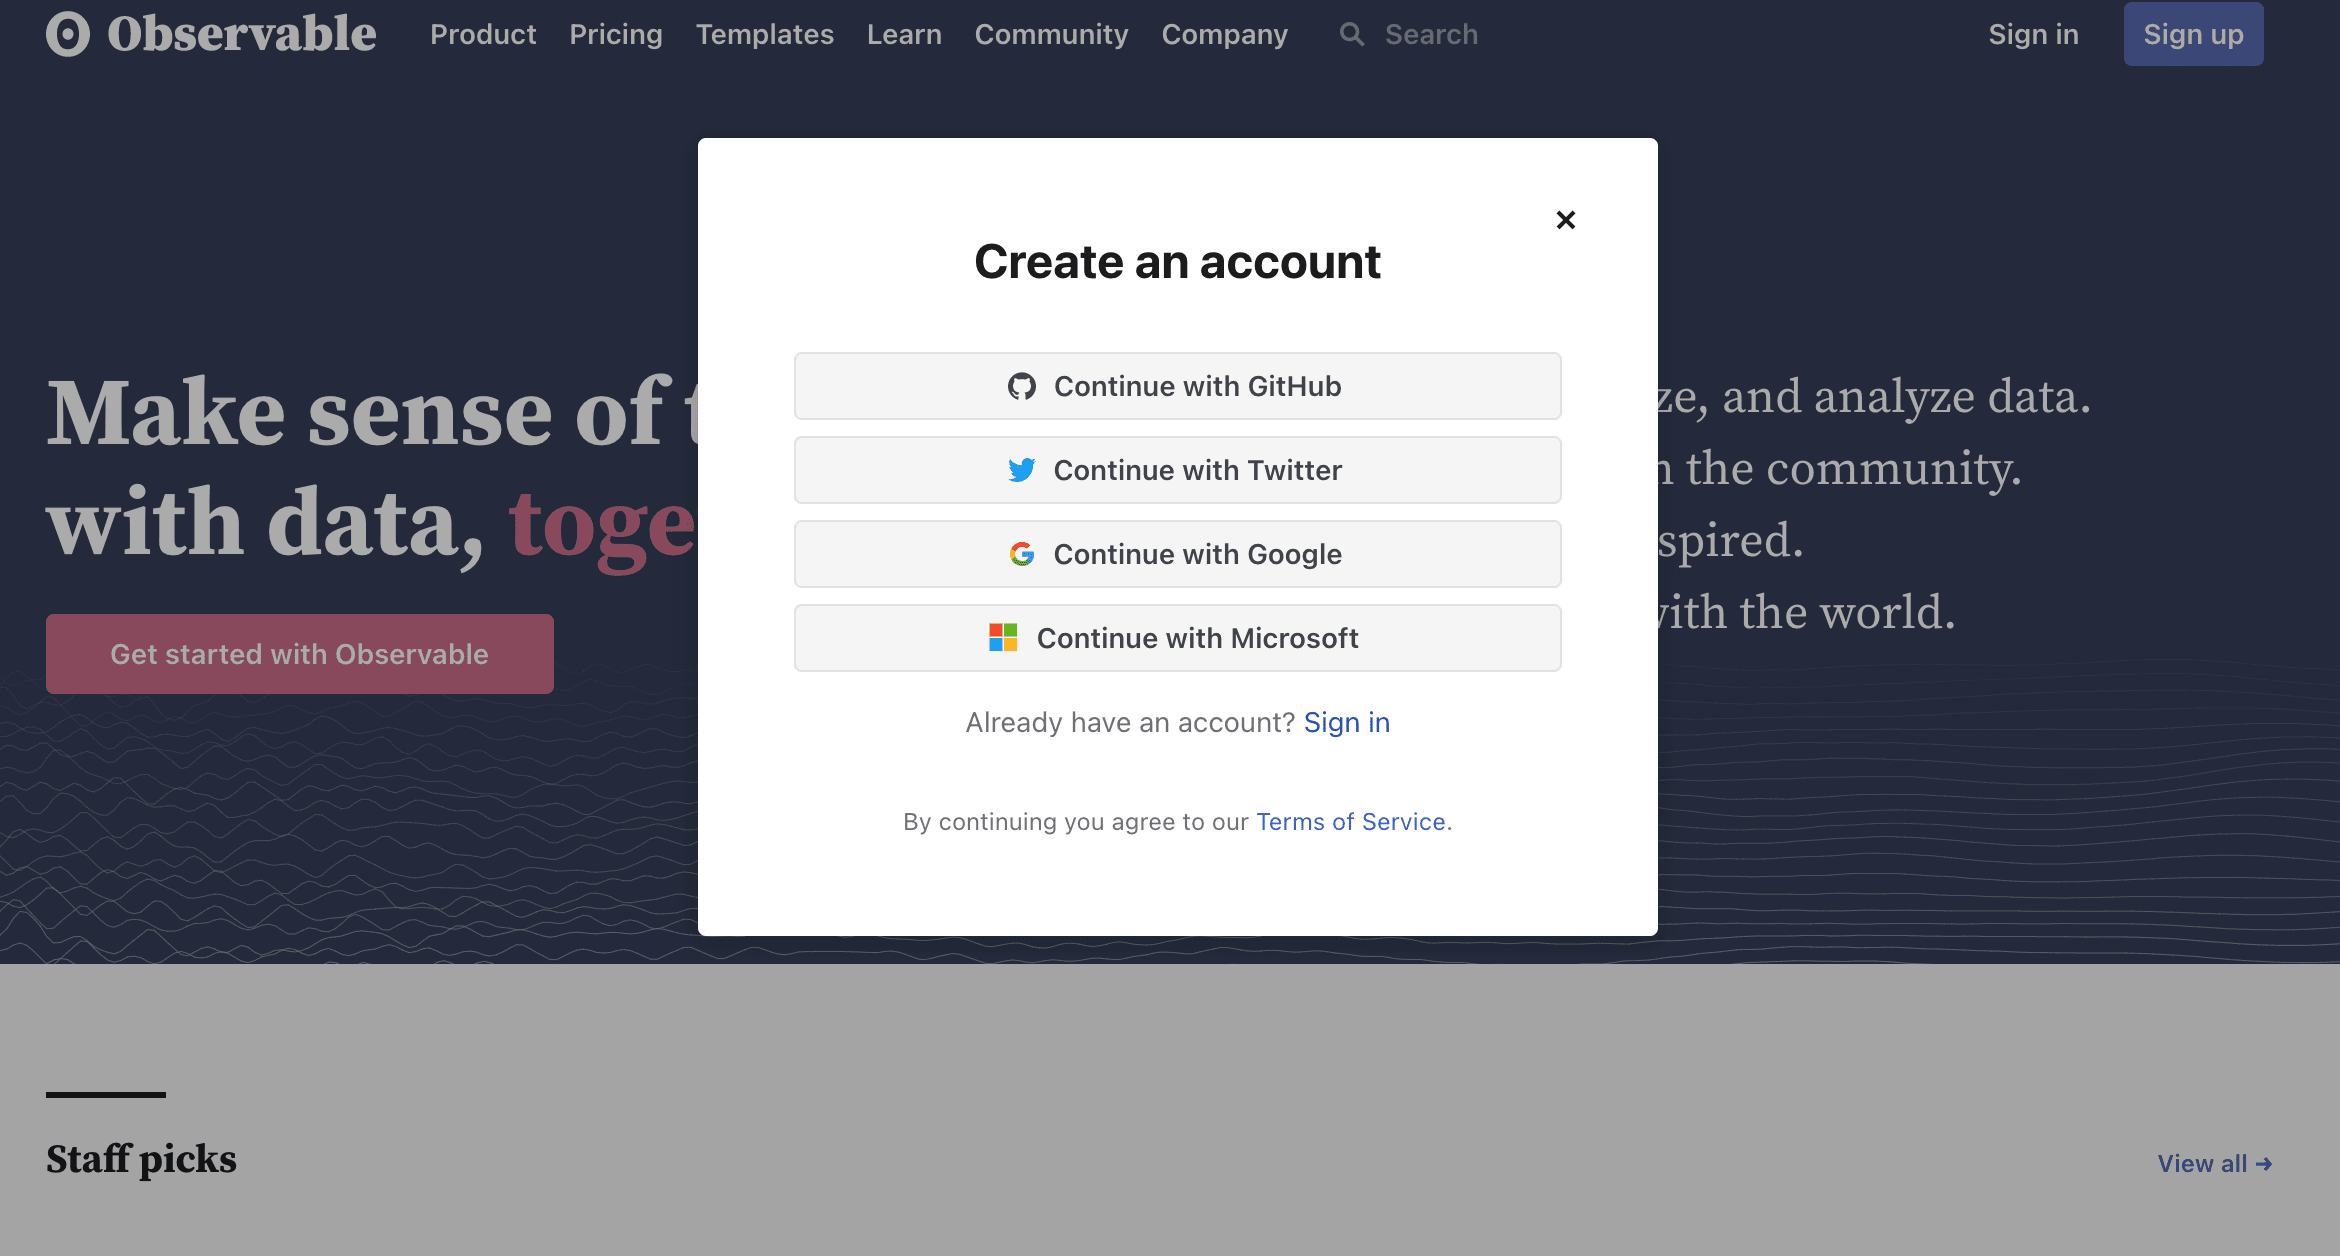Open the Company menu
Screen dimensions: 2340x1256
pos(1224,35)
